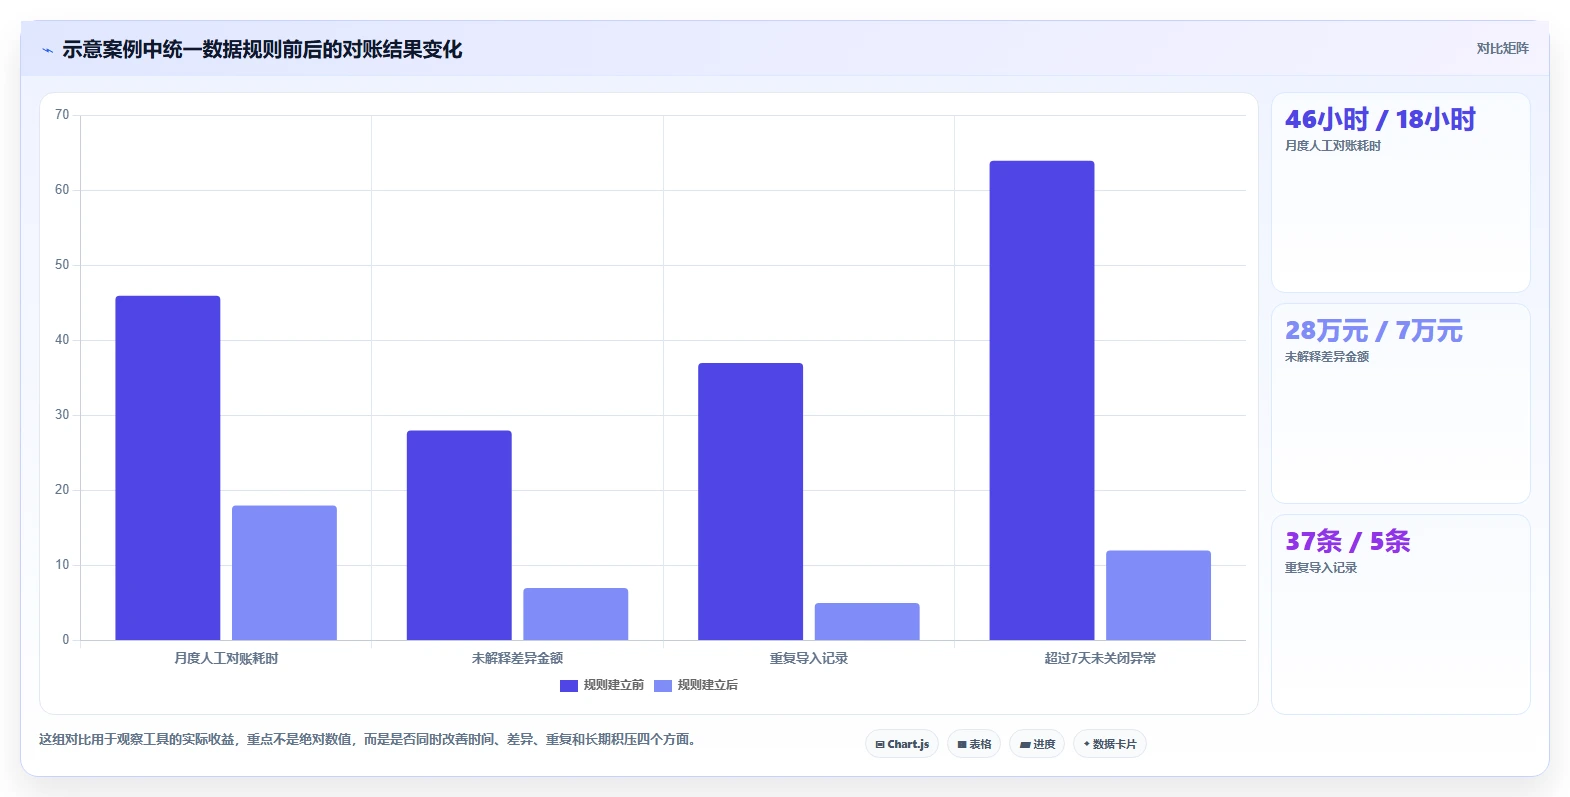The height and width of the screenshot is (797, 1570).
Task: Click the light bar for 重复导入记录
Action: coord(867,621)
